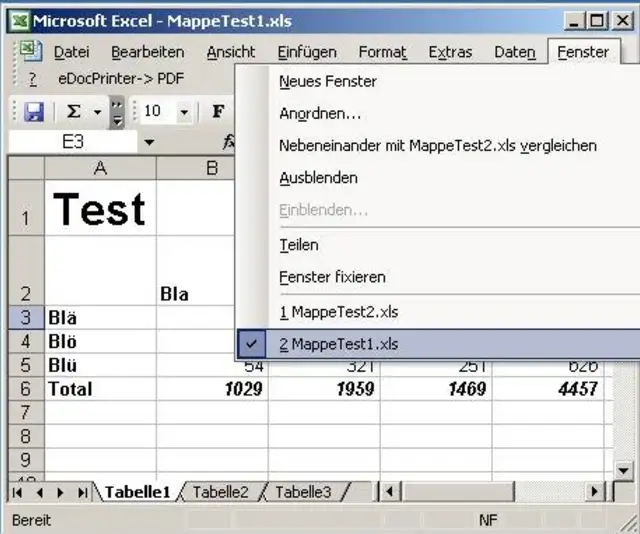Image resolution: width=640 pixels, height=534 pixels.
Task: Open the font size dropdown
Action: (184, 112)
